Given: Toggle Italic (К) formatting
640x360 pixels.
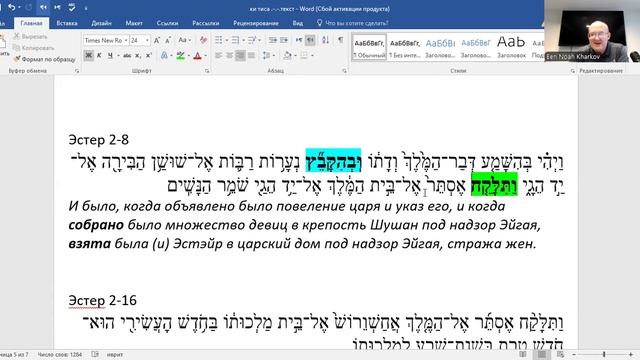Looking at the screenshot, I should click(99, 55).
